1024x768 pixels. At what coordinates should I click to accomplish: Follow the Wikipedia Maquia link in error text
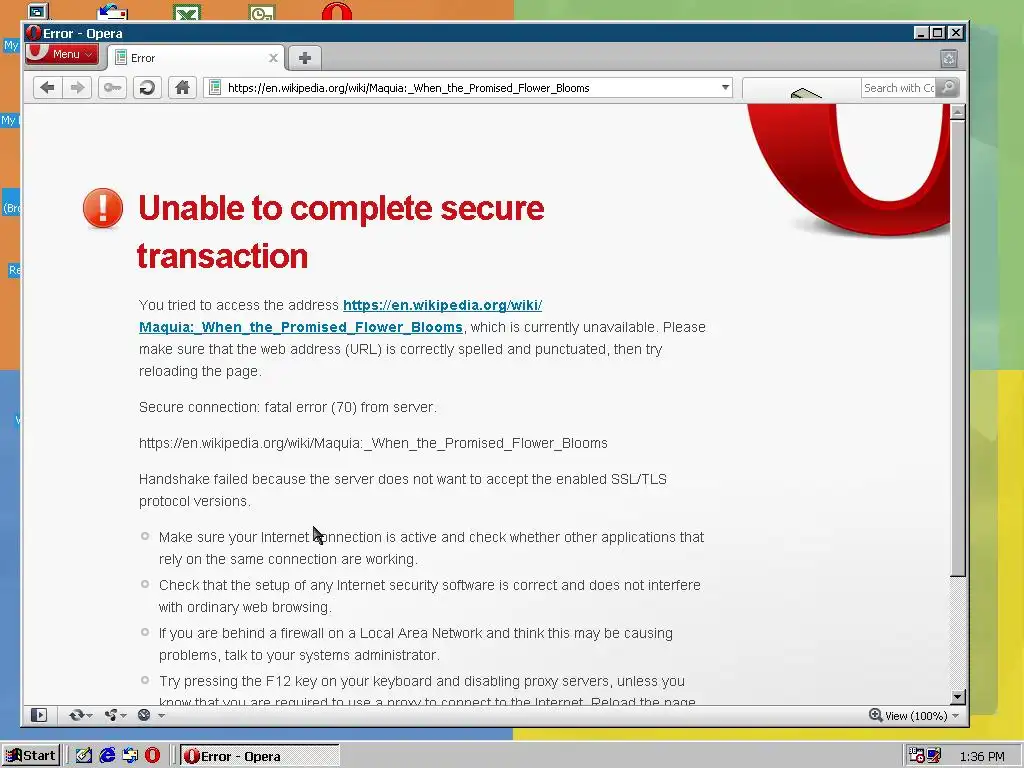click(x=340, y=316)
